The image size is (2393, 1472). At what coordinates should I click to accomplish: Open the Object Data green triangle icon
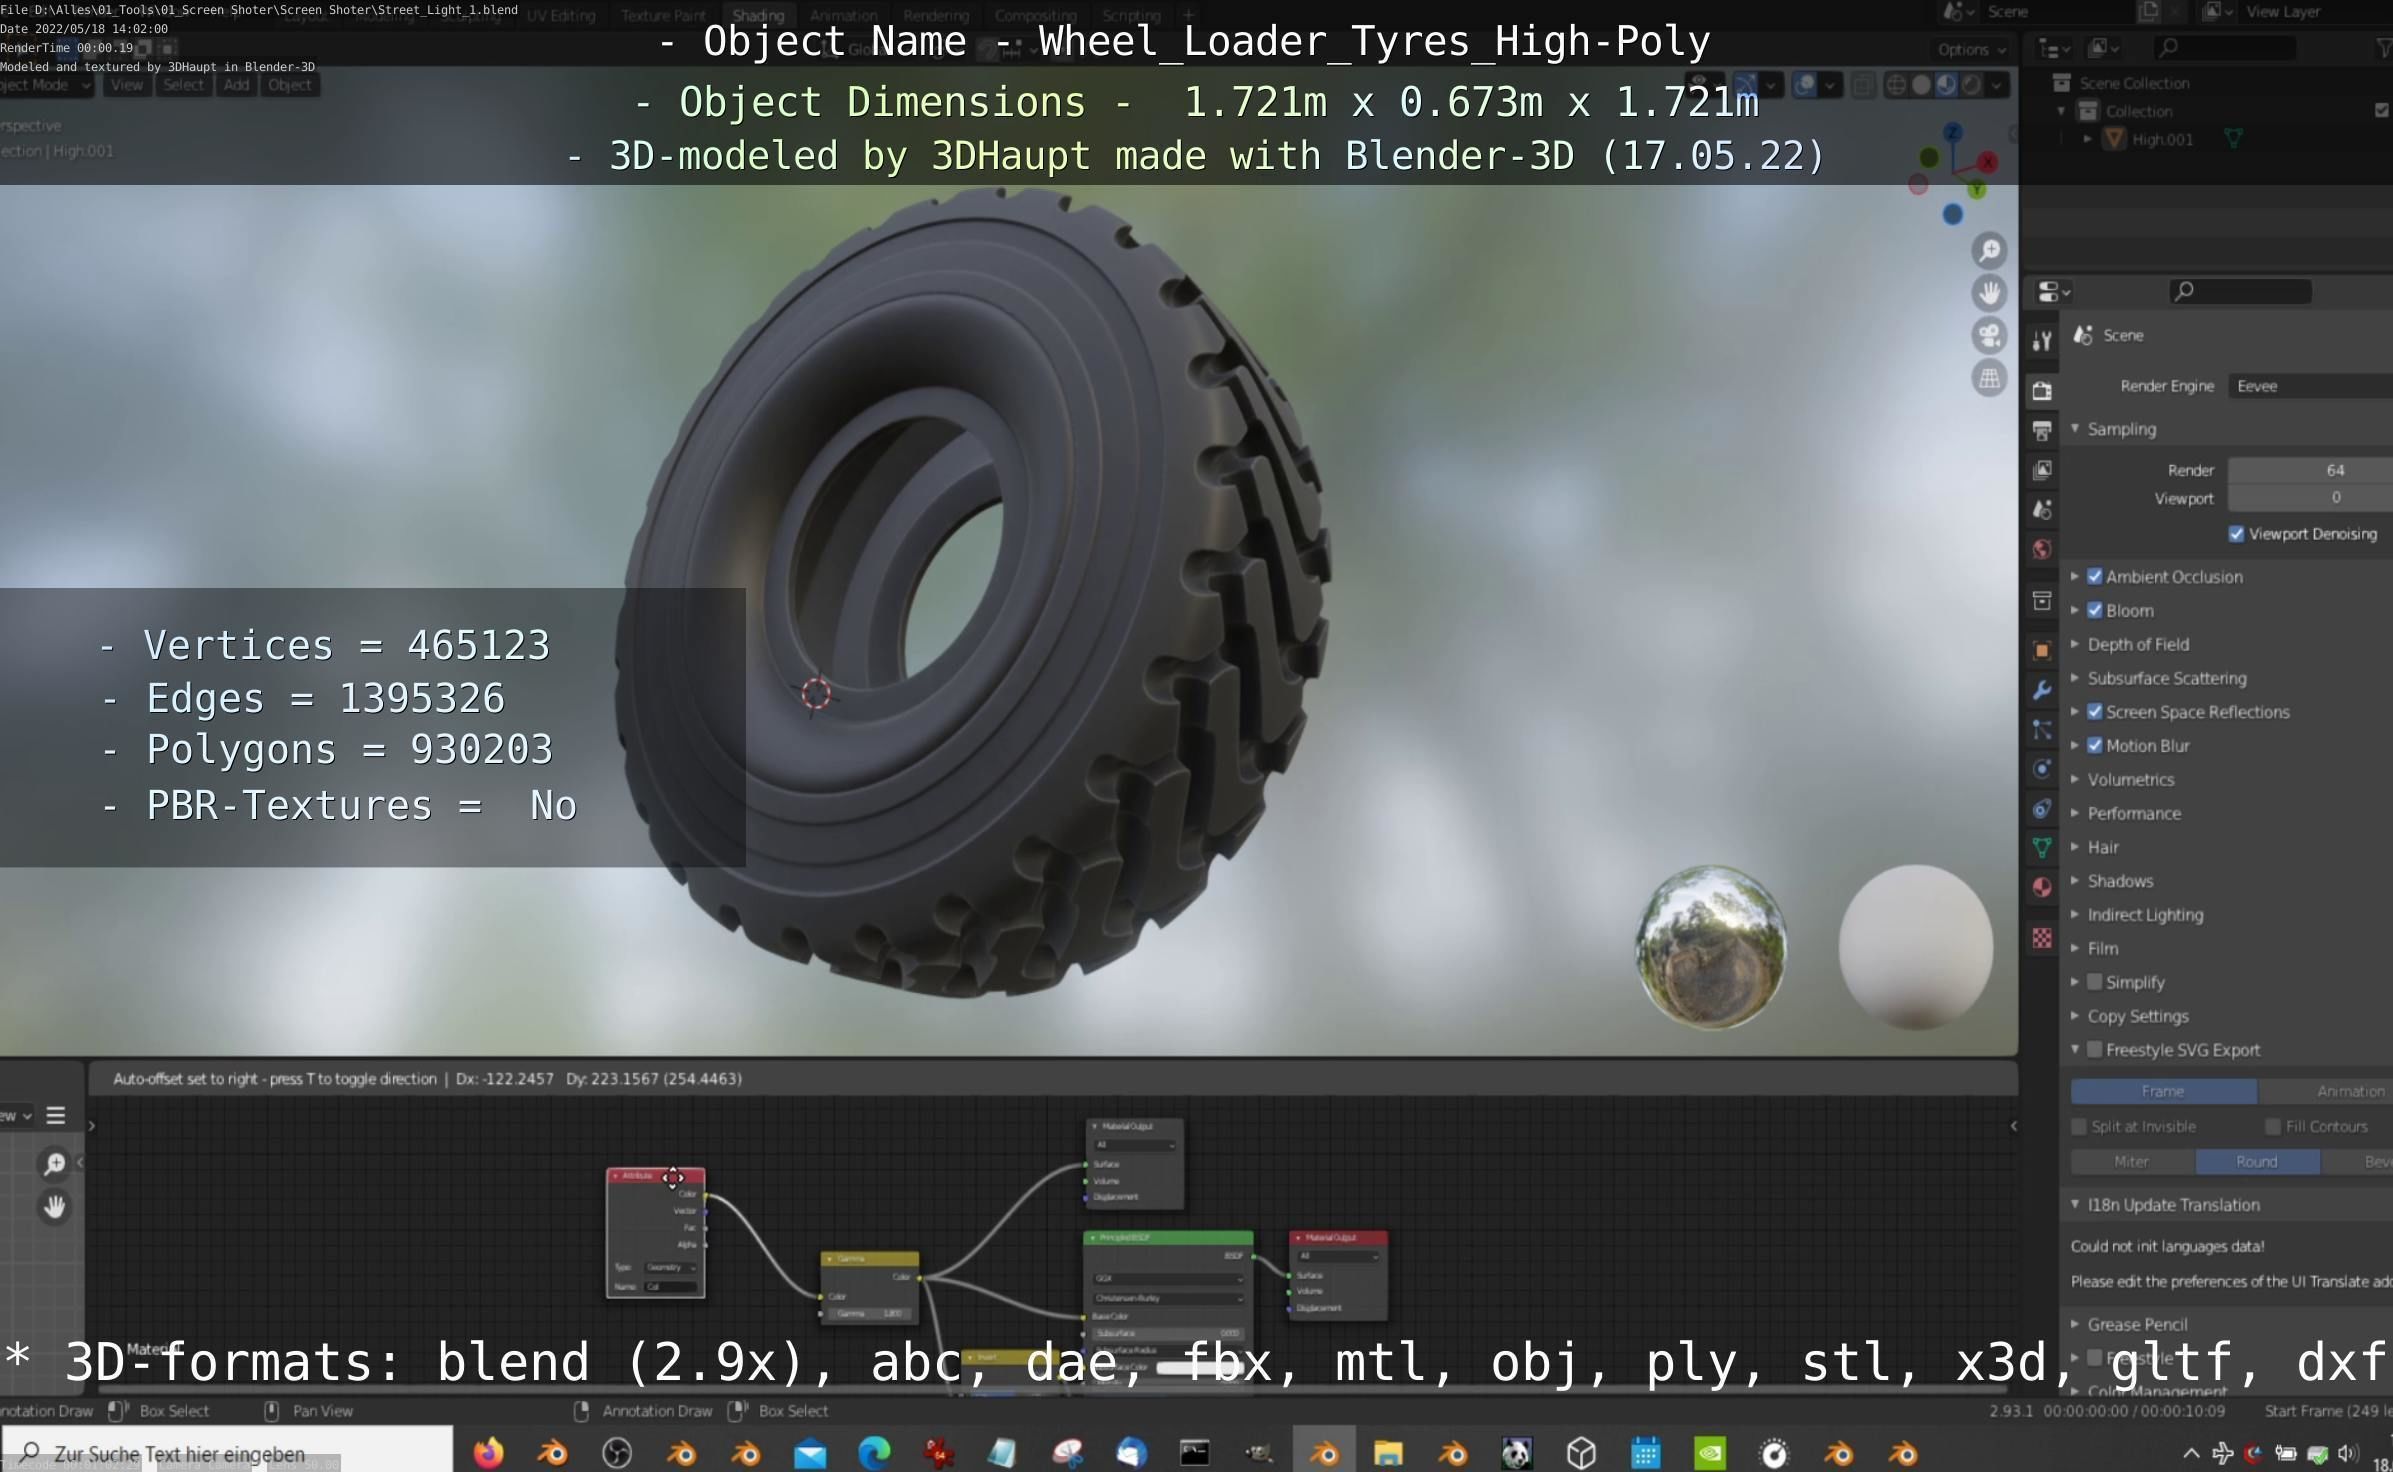[x=2042, y=848]
